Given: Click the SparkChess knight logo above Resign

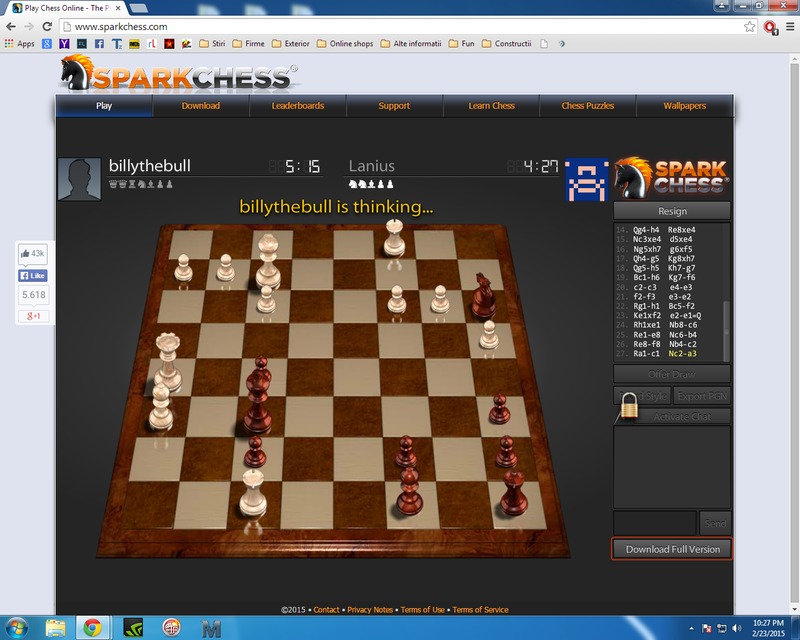Looking at the screenshot, I should pos(672,178).
